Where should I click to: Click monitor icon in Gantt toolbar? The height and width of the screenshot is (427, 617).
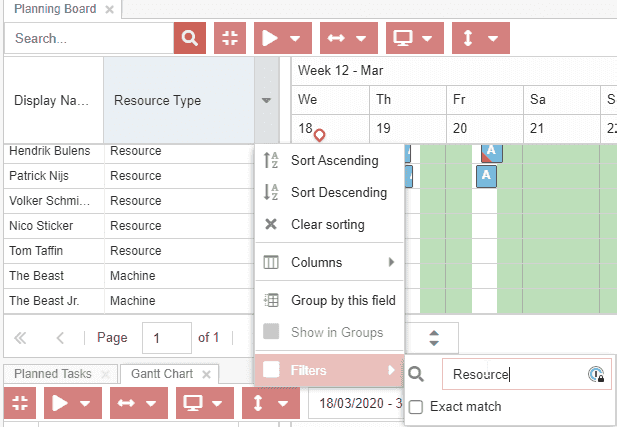192,403
